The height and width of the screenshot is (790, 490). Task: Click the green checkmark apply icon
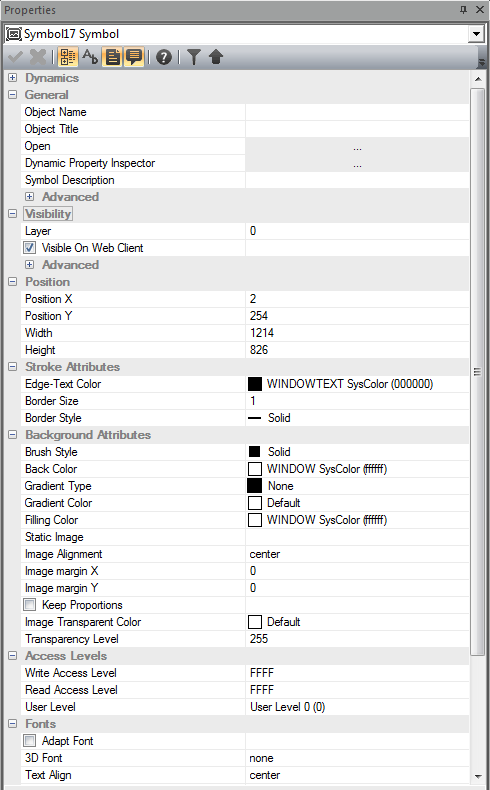click(15, 57)
